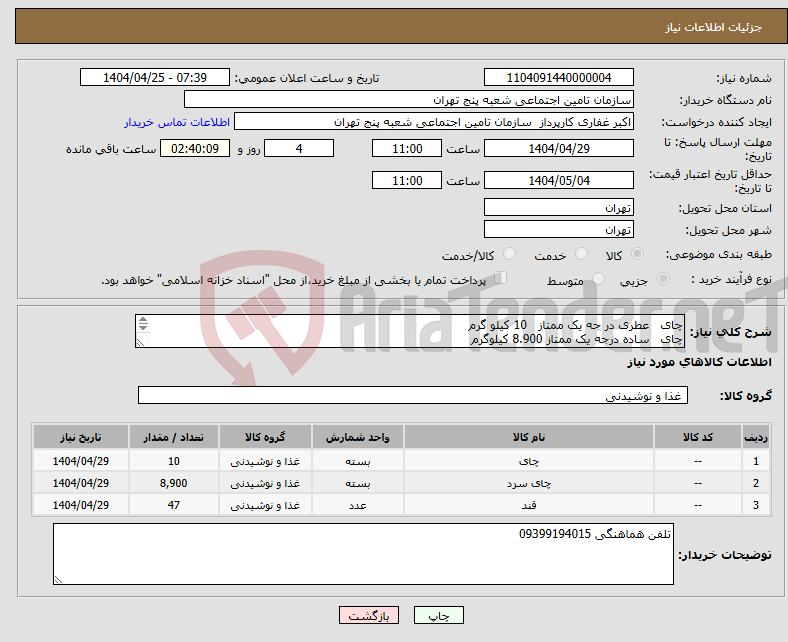Toggle the Islamic treasury payment checkbox
This screenshot has height=642, width=788.
[501, 278]
